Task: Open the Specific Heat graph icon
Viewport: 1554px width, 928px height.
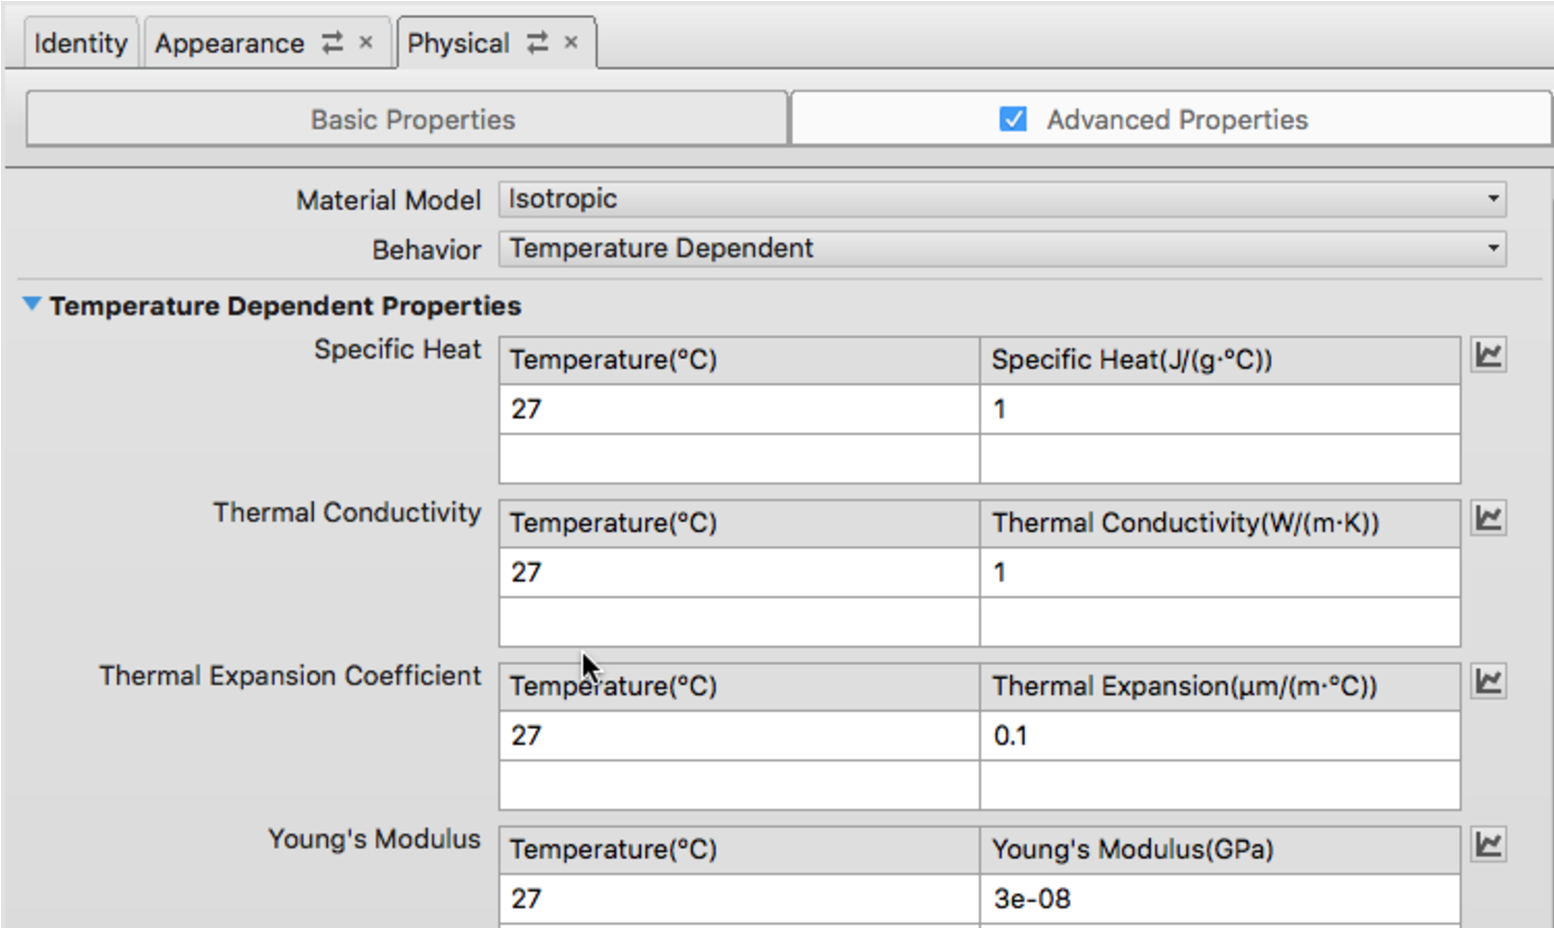Action: pyautogui.click(x=1488, y=355)
